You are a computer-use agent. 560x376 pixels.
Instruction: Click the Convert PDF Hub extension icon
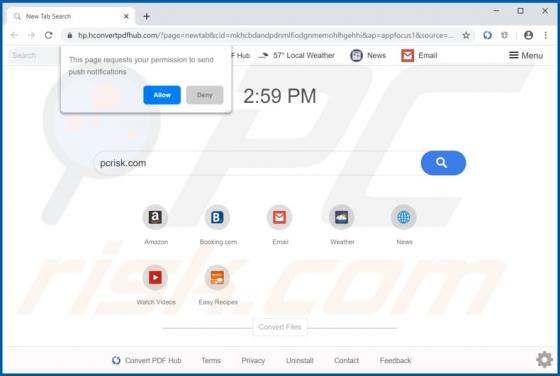(x=488, y=35)
